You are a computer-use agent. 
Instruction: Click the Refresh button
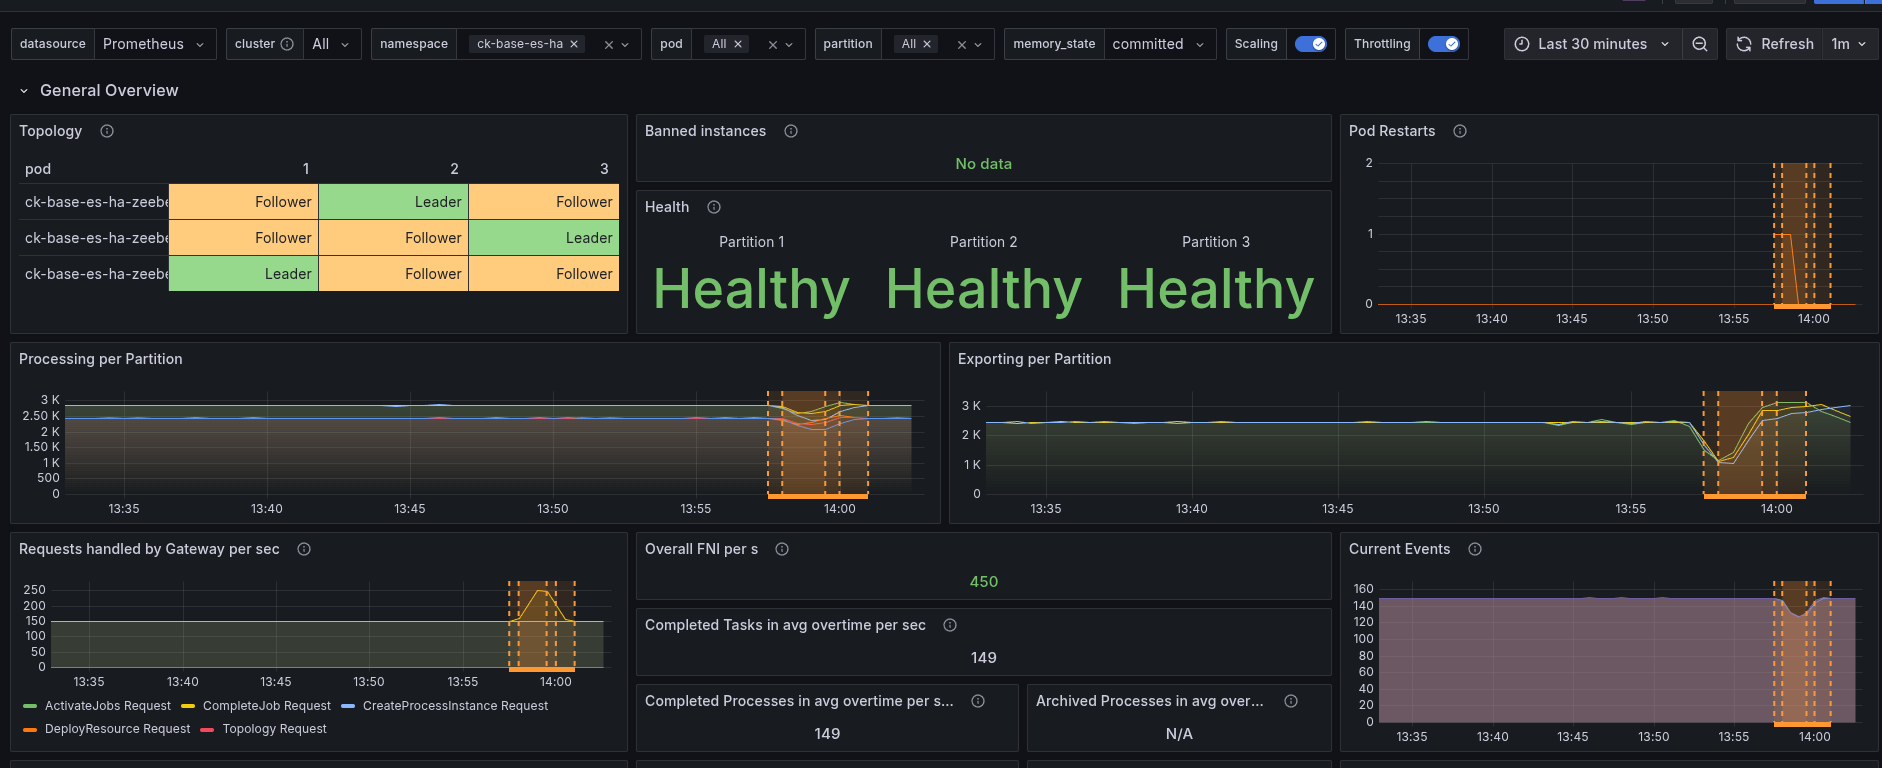(1774, 44)
